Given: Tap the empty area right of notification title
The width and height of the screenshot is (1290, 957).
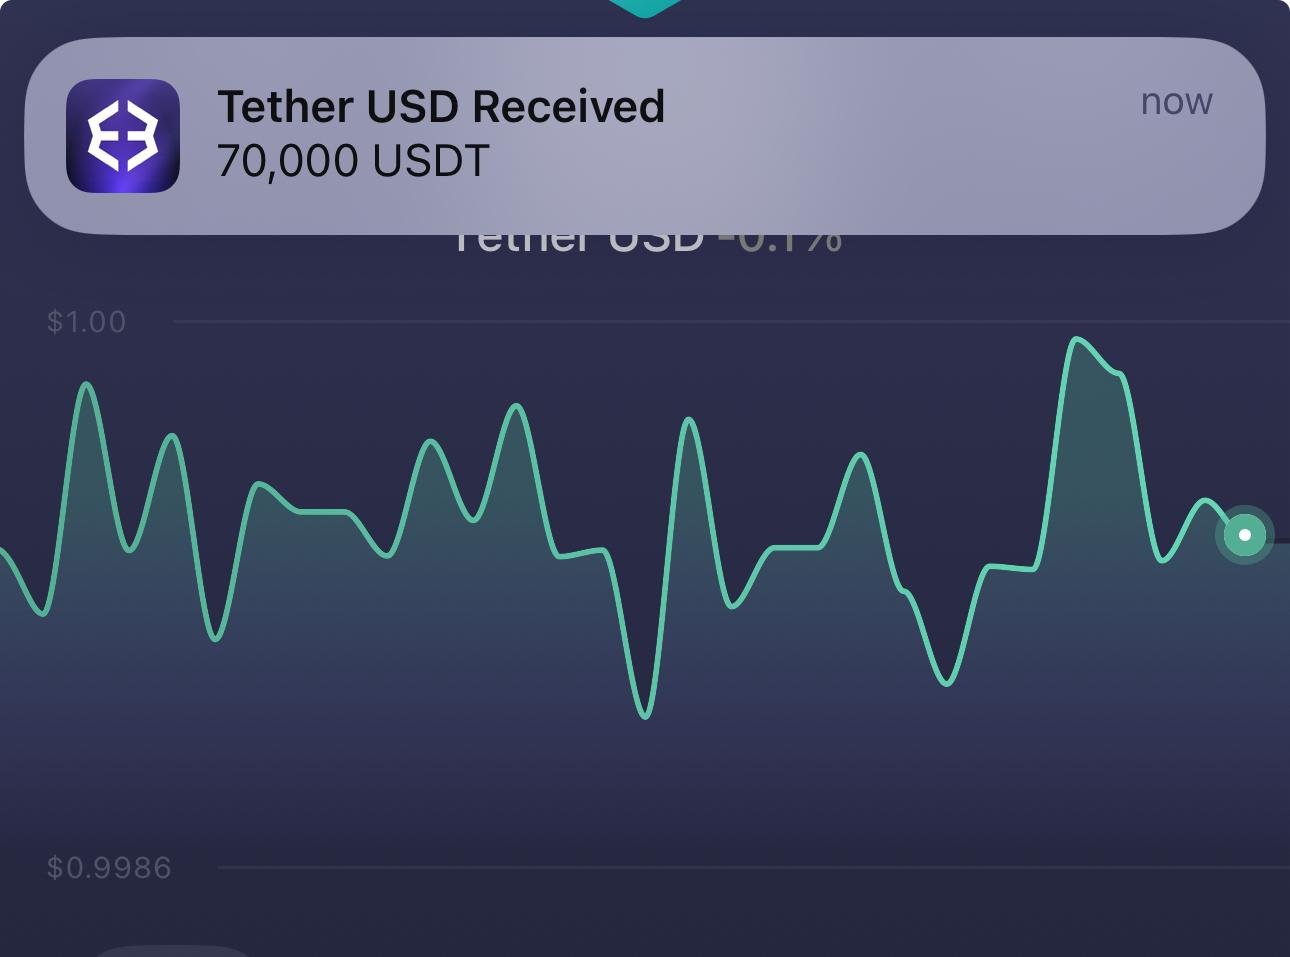Looking at the screenshot, I should (900, 107).
